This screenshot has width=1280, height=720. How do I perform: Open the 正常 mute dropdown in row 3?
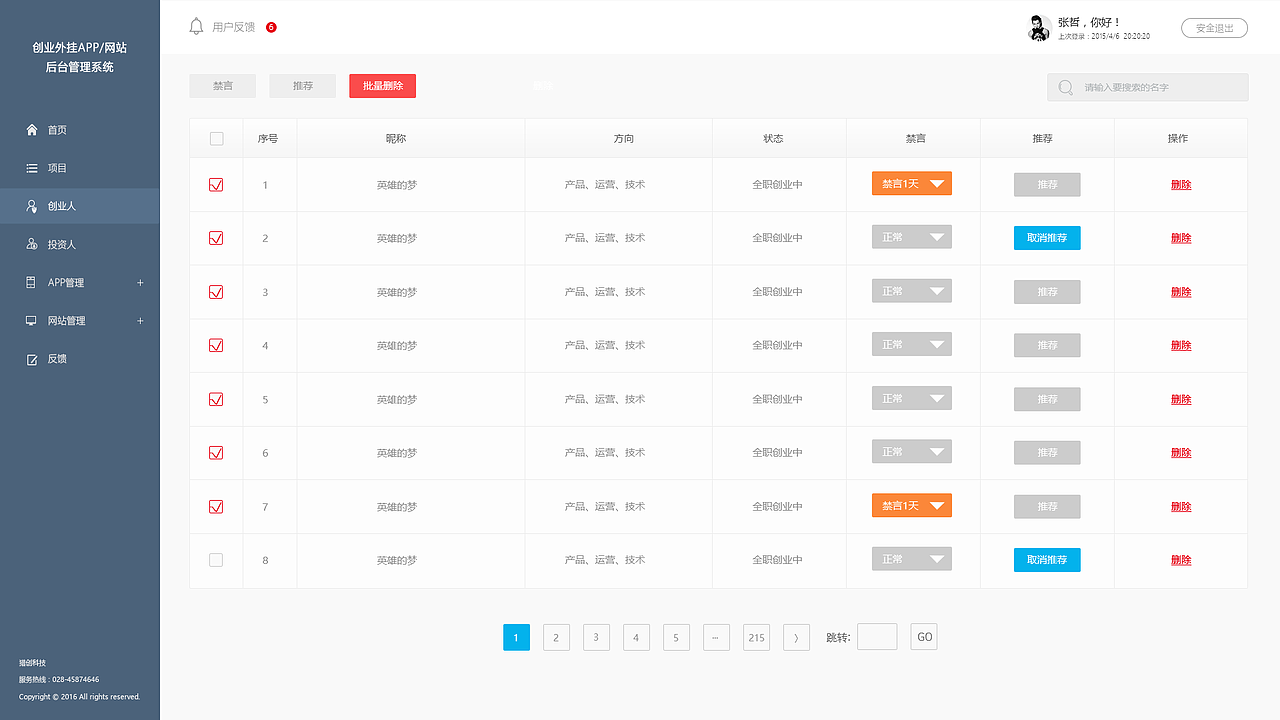point(912,291)
